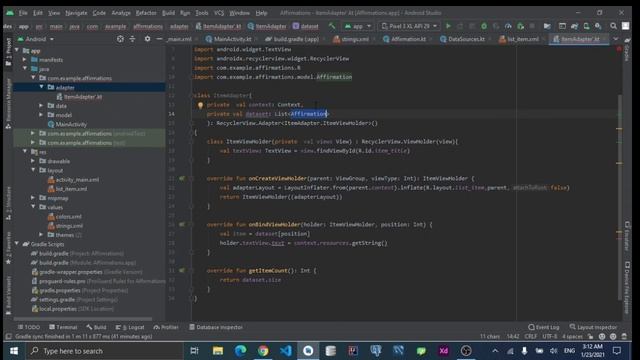Toggle the Favorites tool window side tab

coord(8,248)
